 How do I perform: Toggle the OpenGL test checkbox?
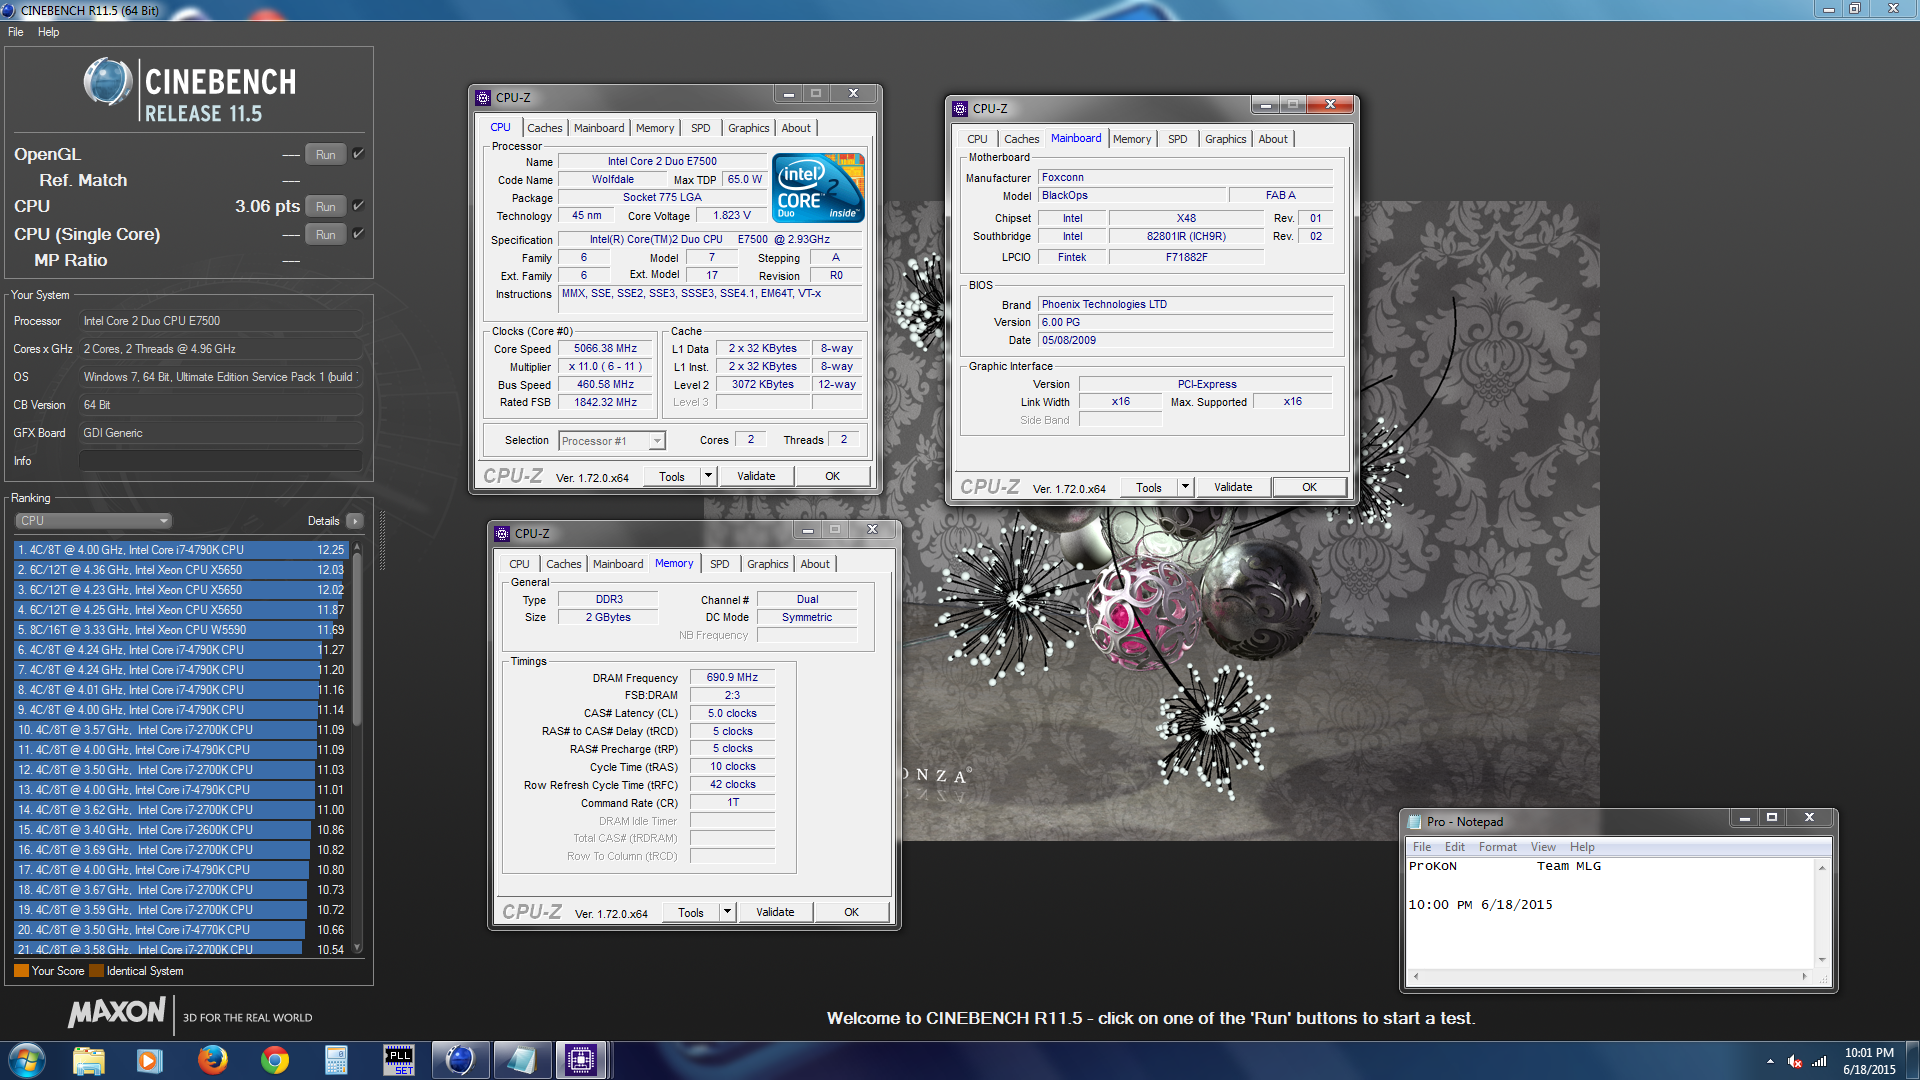pos(359,154)
